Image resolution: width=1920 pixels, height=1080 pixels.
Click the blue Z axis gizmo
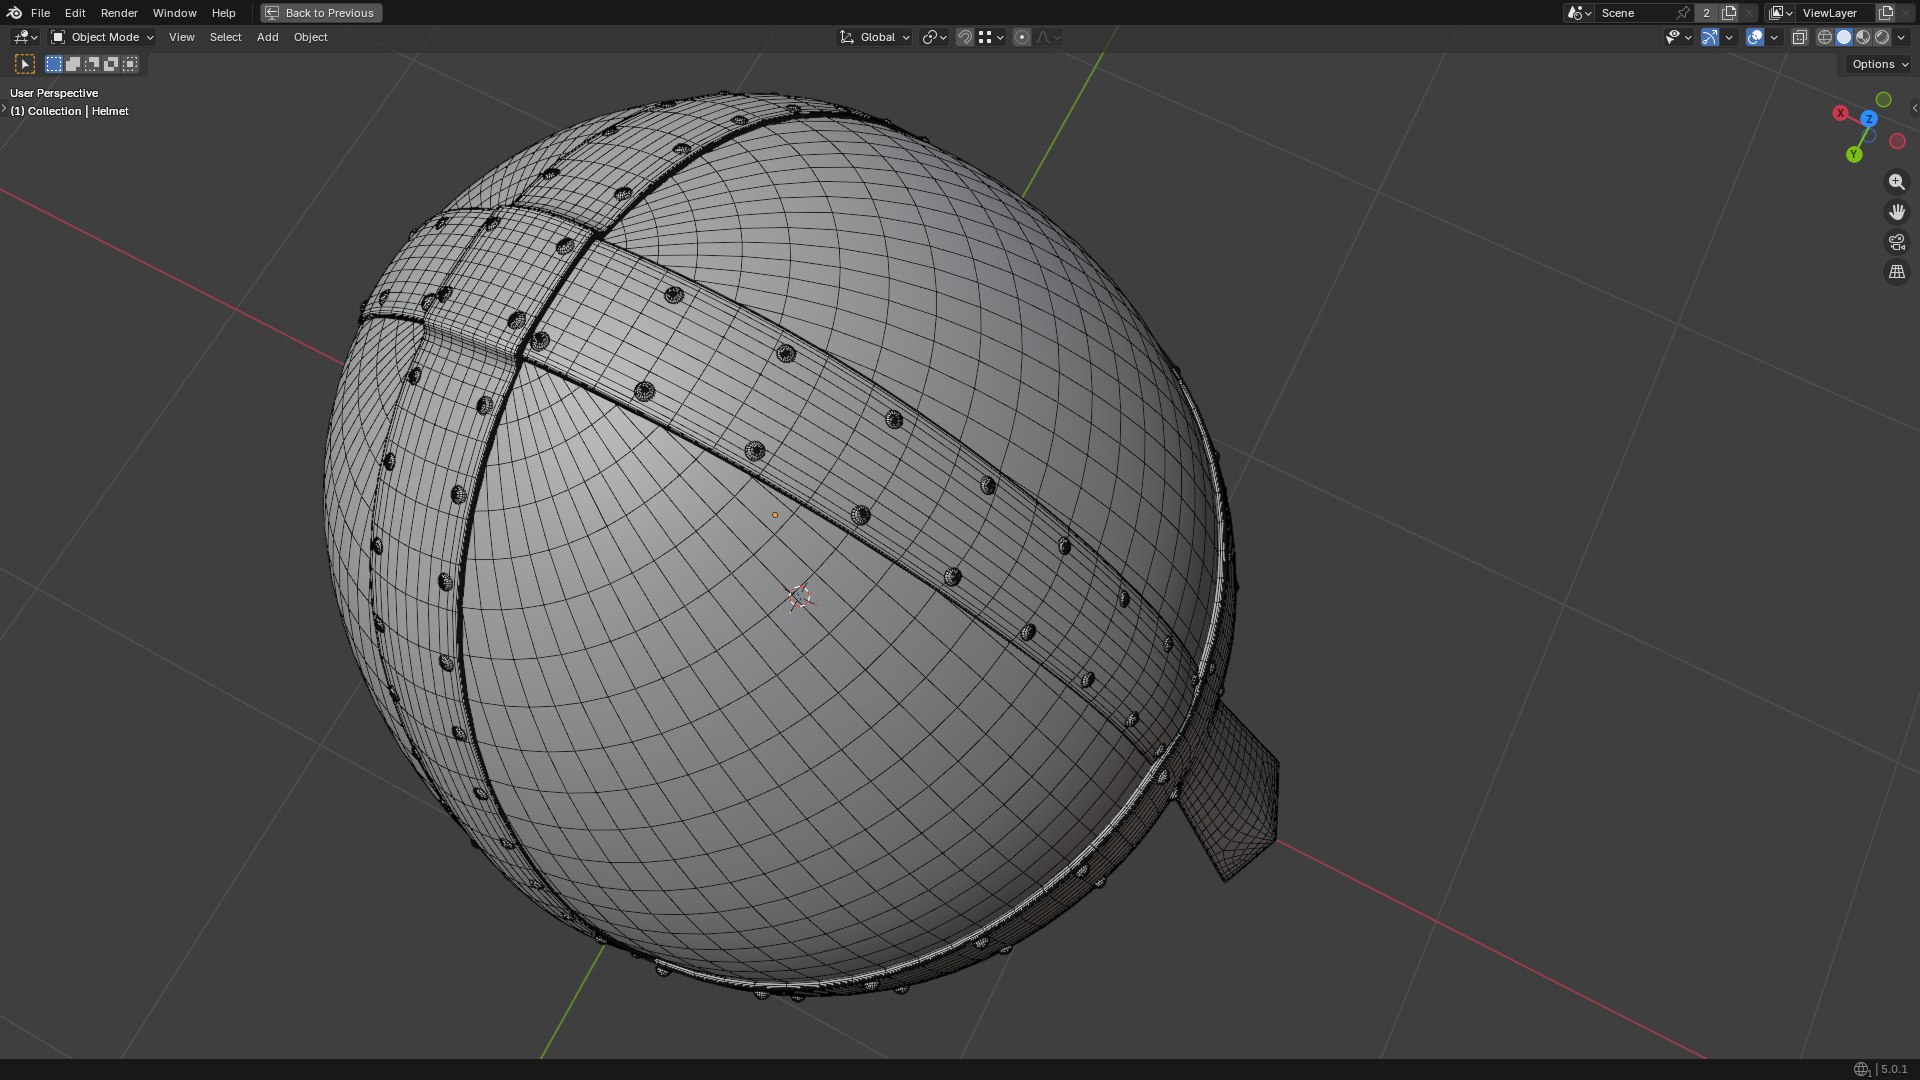pyautogui.click(x=1869, y=119)
